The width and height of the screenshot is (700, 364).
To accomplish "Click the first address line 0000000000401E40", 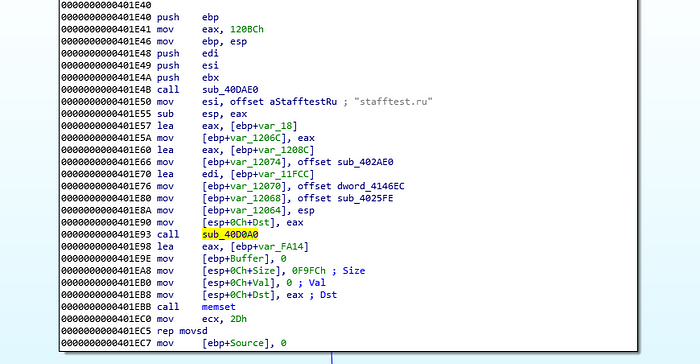I will pyautogui.click(x=106, y=5).
